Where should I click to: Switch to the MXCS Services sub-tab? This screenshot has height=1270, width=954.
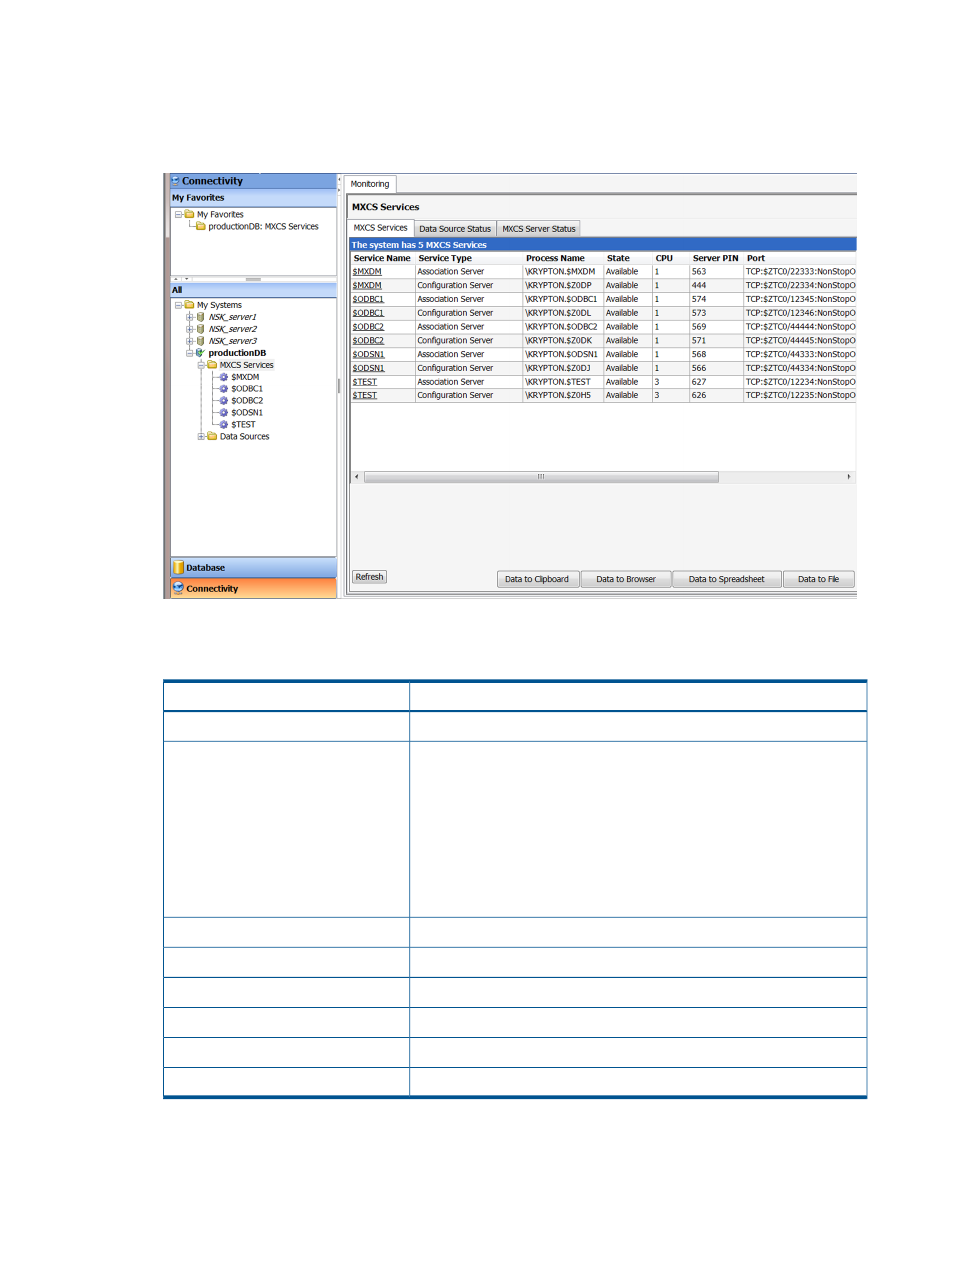point(381,228)
